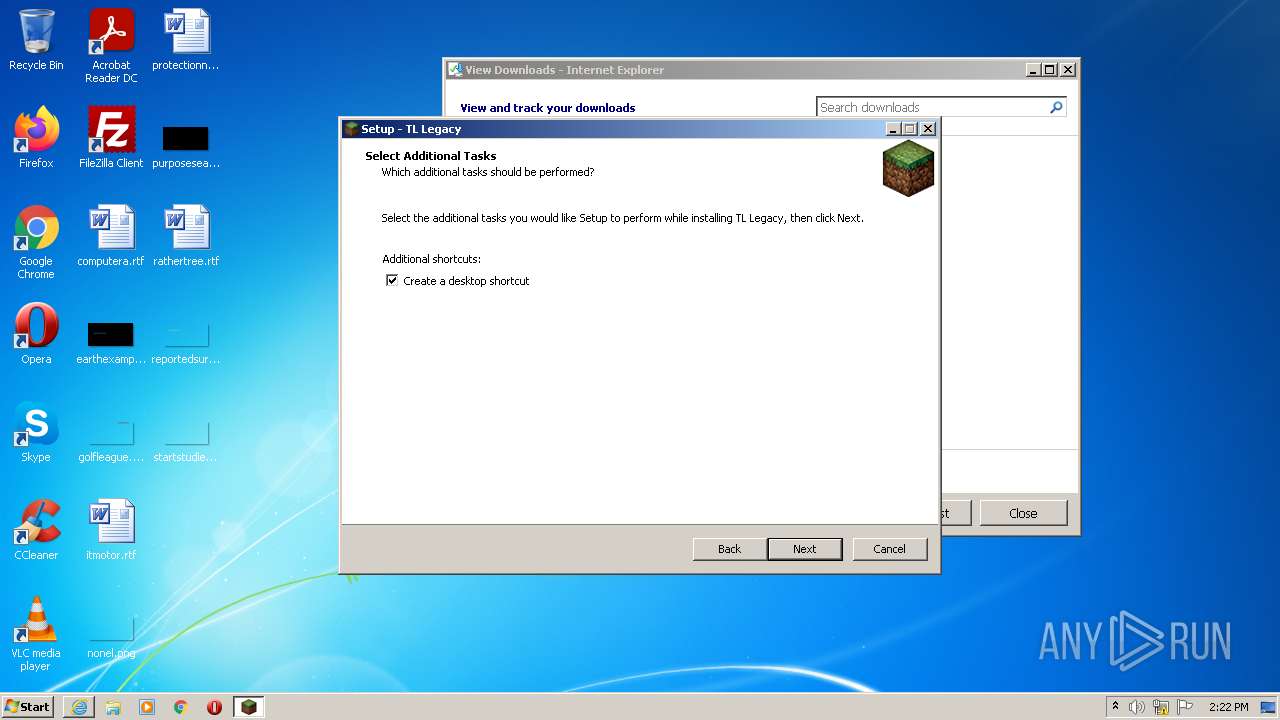Open Opera desktop shortcut
The image size is (1280, 720).
click(36, 334)
